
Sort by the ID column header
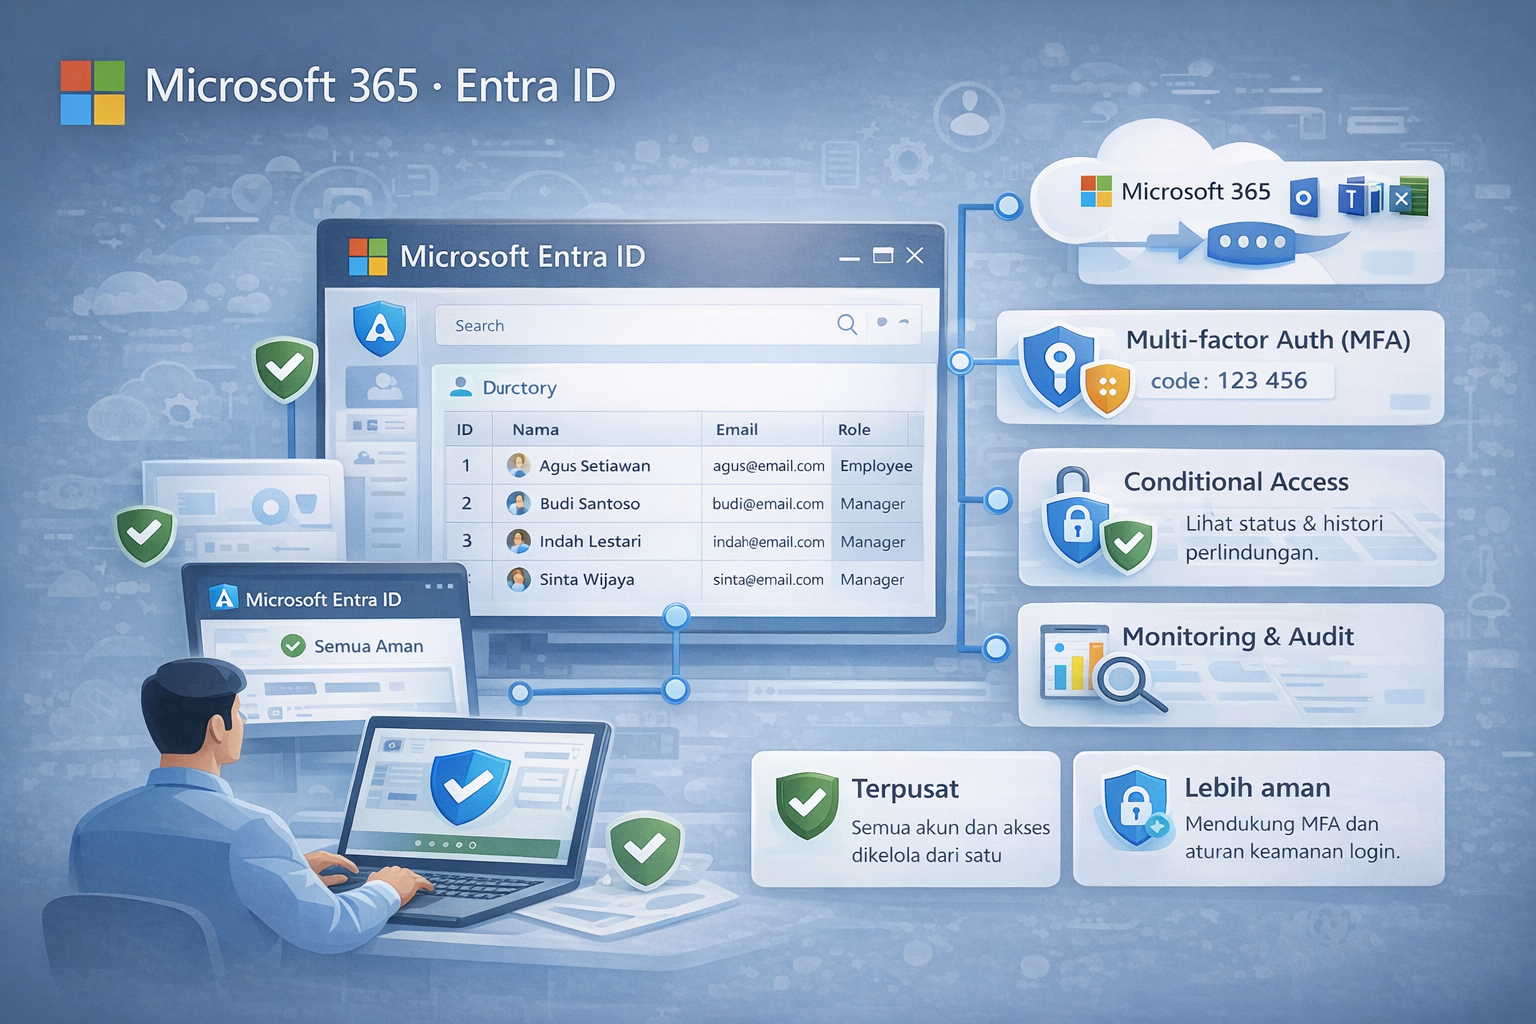(x=465, y=429)
